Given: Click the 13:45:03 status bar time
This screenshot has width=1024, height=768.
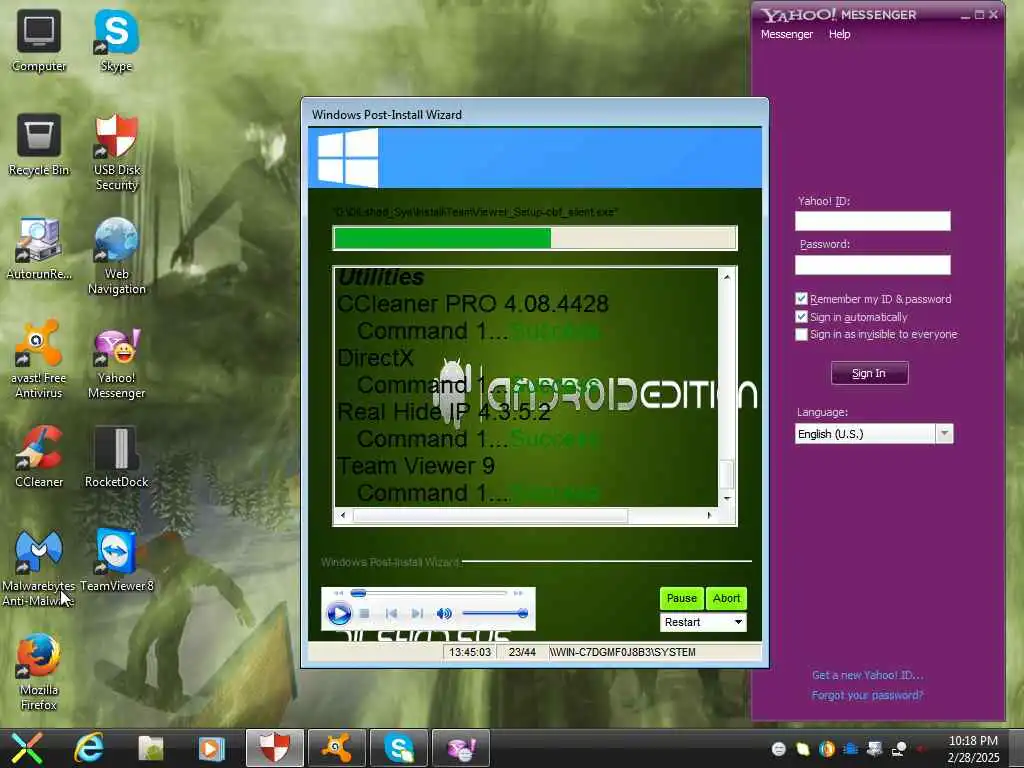Looking at the screenshot, I should coord(470,652).
